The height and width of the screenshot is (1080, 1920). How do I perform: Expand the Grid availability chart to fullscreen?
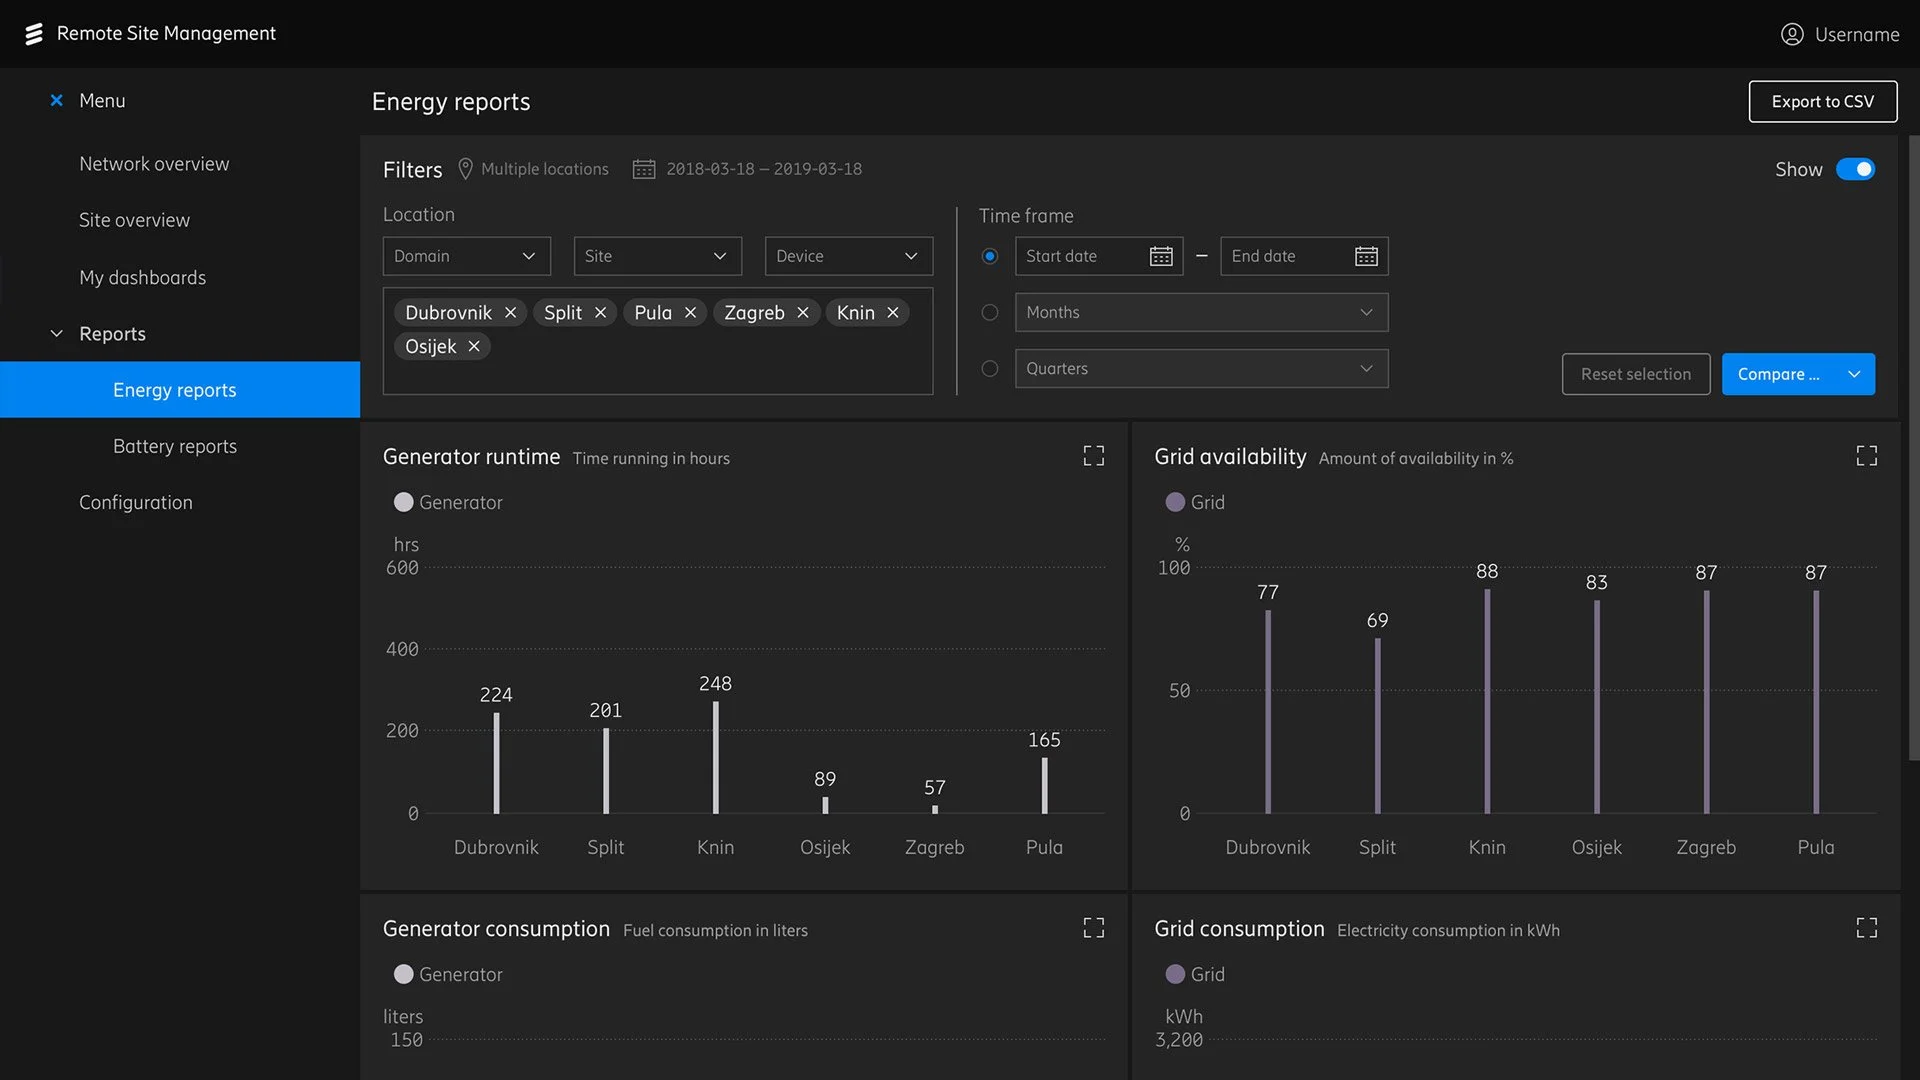click(x=1866, y=456)
